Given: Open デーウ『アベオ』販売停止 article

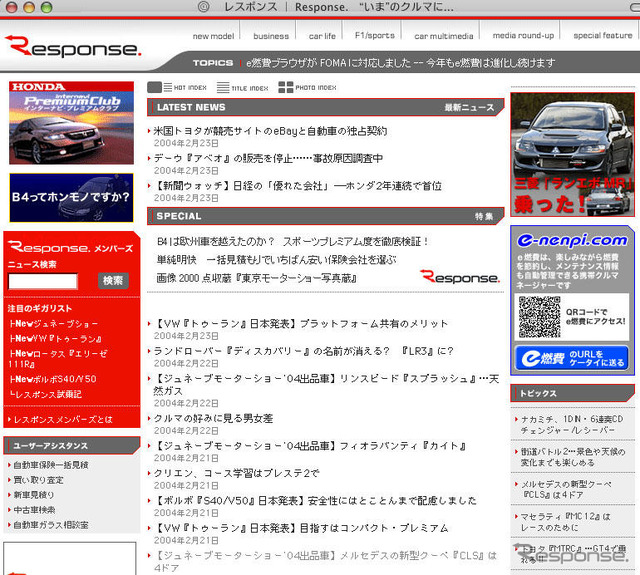Looking at the screenshot, I should 268,158.
